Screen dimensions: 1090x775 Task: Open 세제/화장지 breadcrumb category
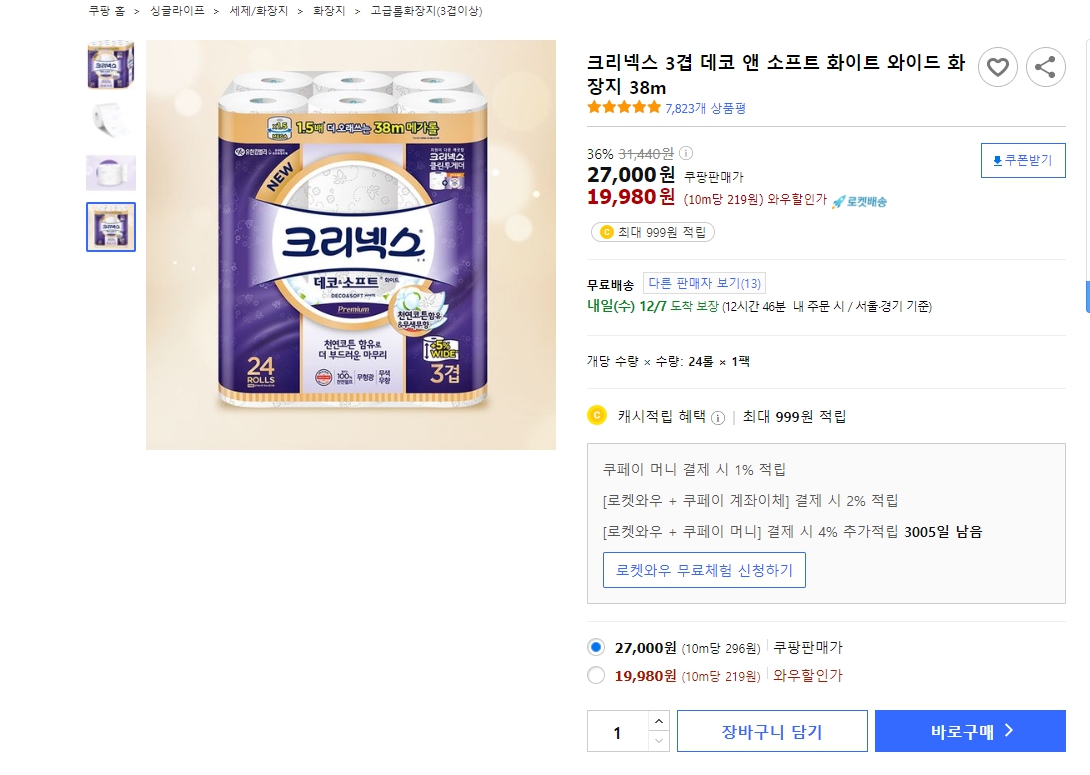click(x=259, y=11)
